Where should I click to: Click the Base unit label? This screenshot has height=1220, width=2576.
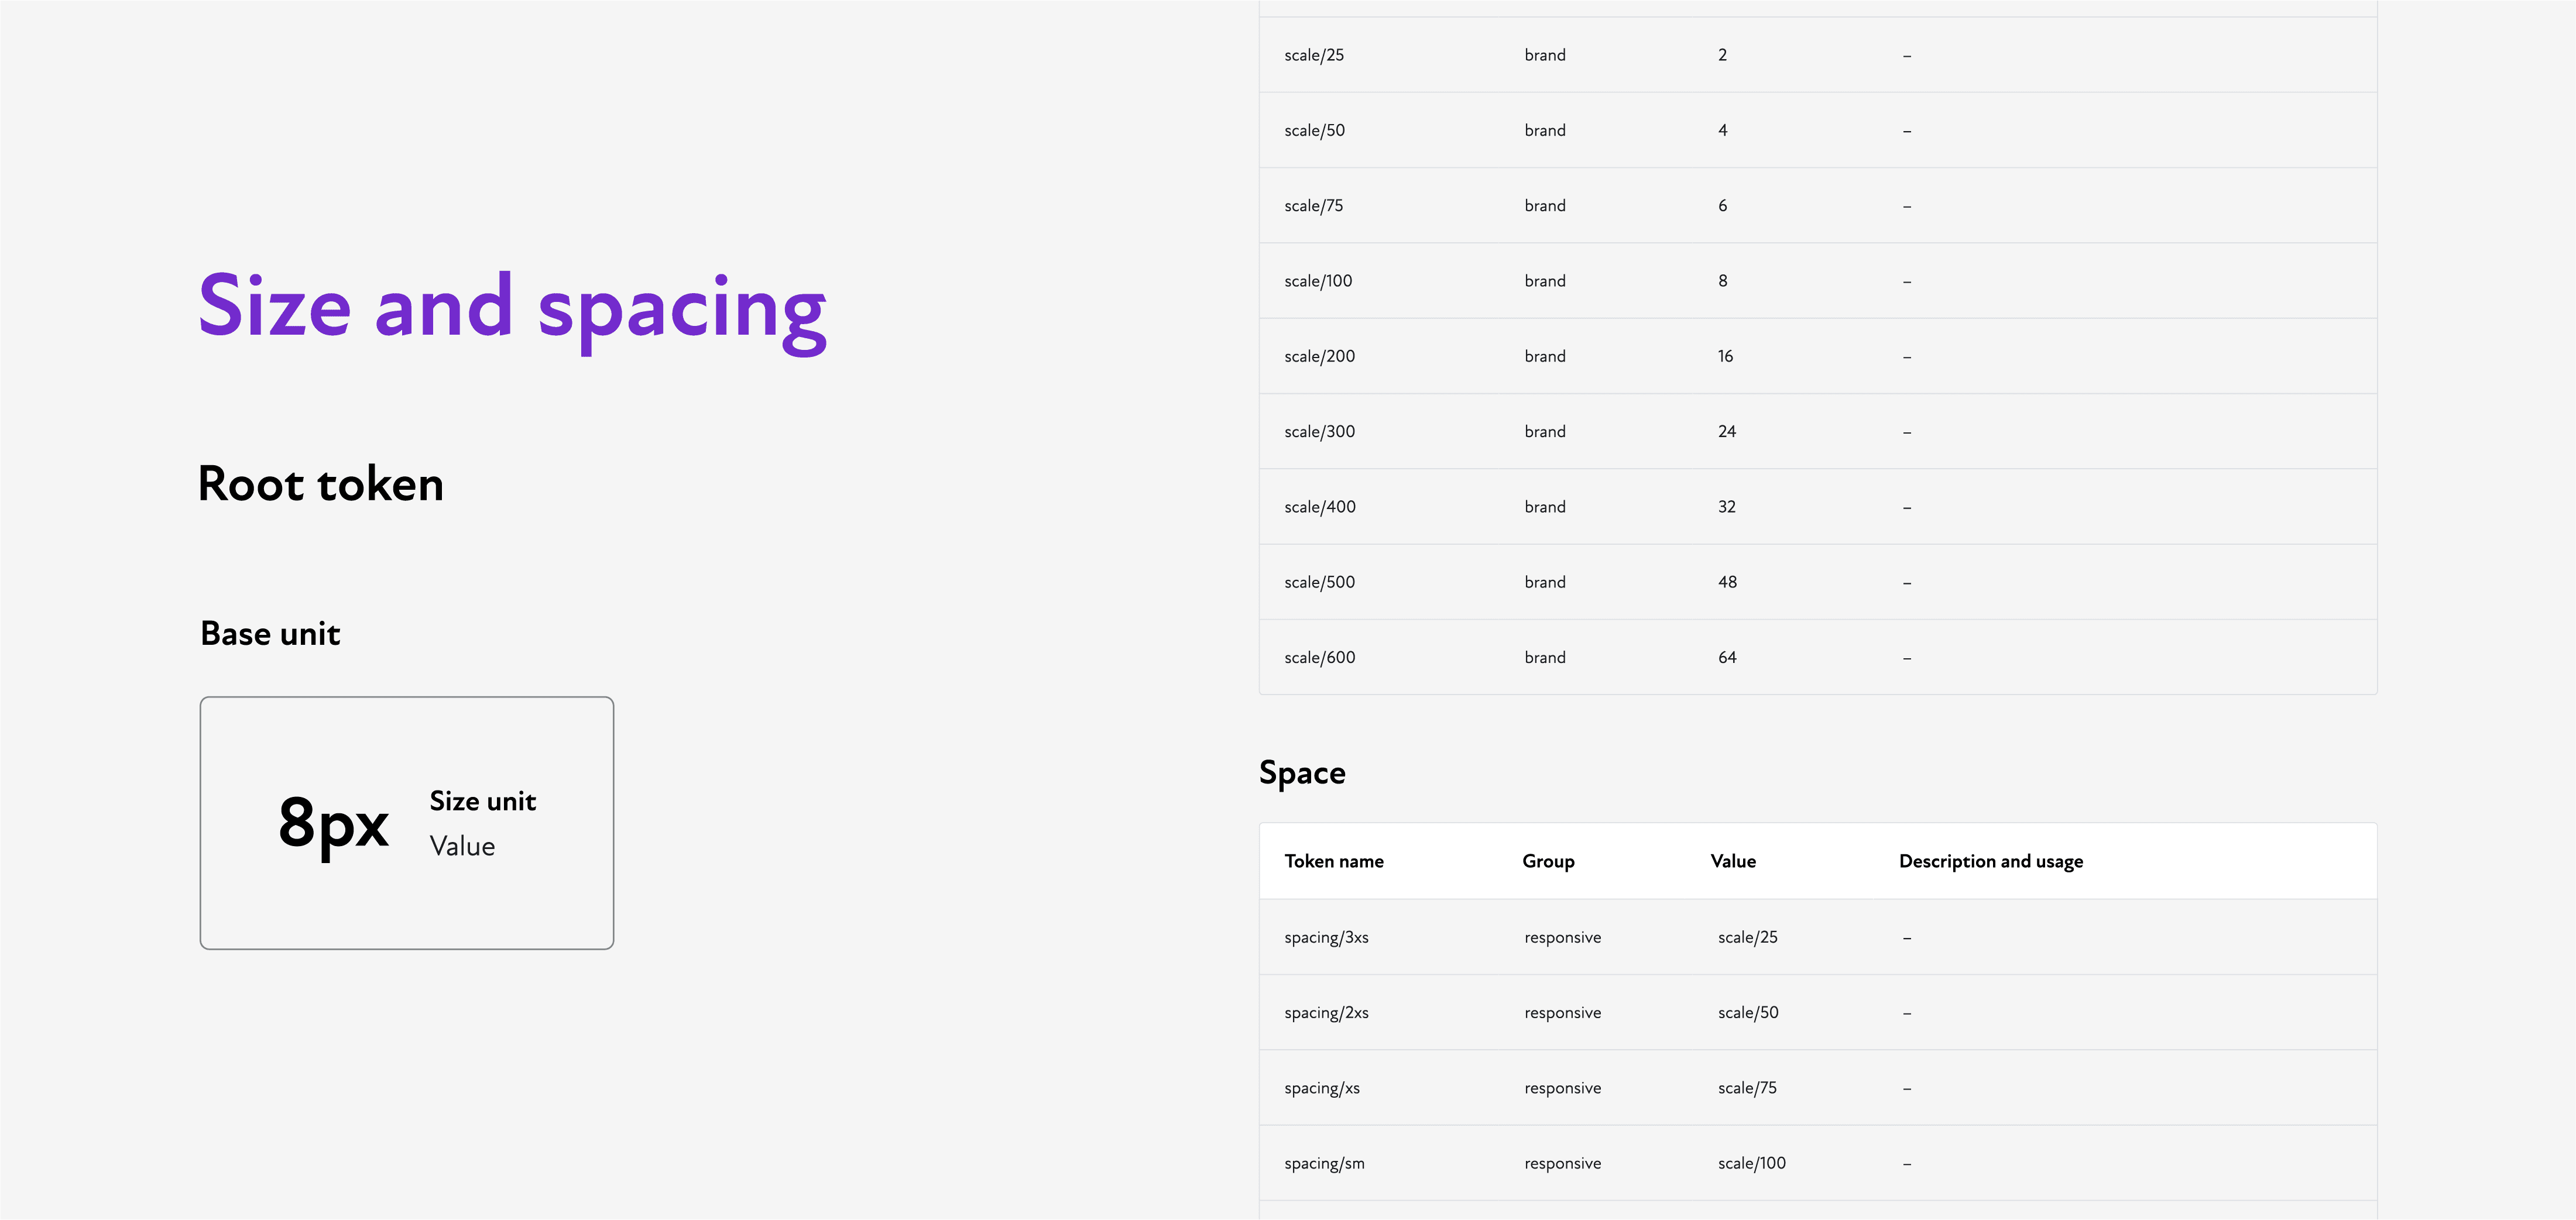(x=270, y=634)
